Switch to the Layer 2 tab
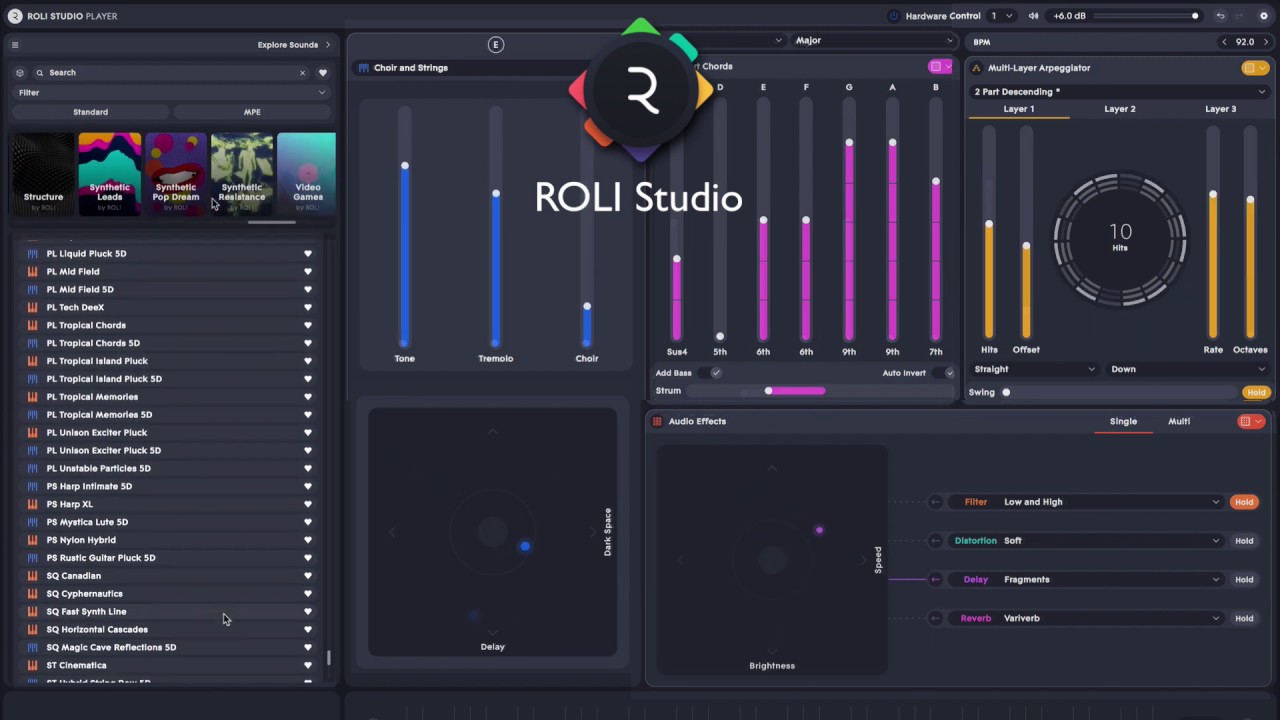This screenshot has width=1280, height=720. coord(1120,109)
